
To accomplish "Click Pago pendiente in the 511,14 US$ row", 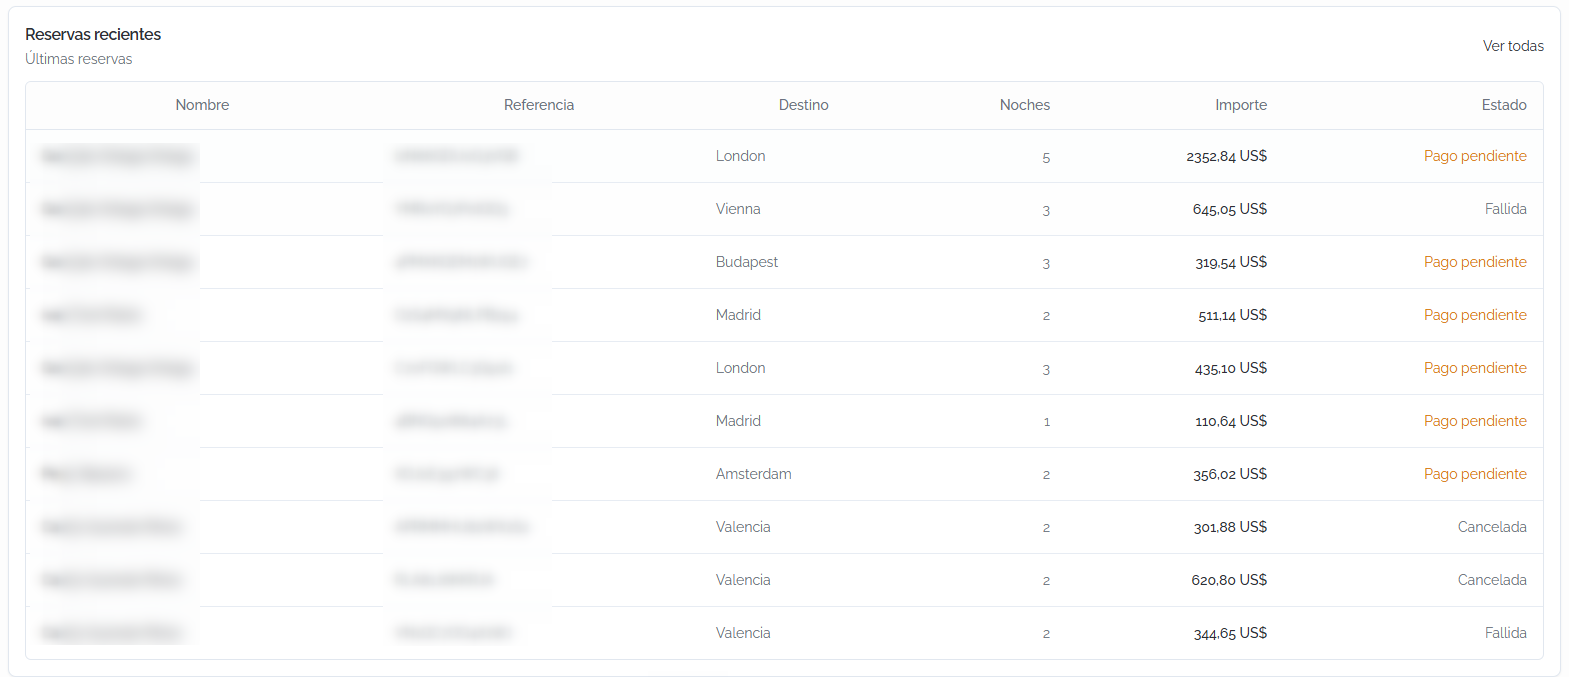I will [1475, 315].
